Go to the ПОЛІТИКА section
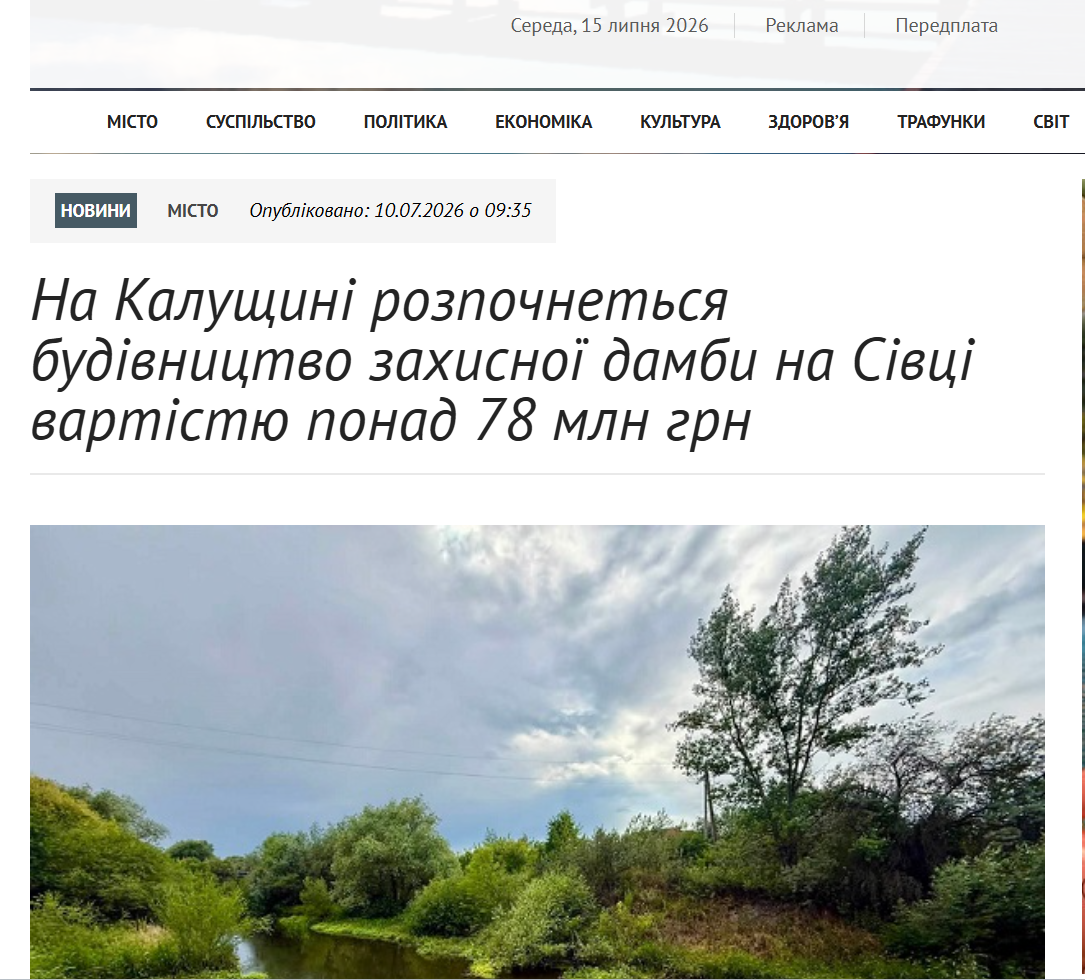The image size is (1085, 980). [x=405, y=122]
